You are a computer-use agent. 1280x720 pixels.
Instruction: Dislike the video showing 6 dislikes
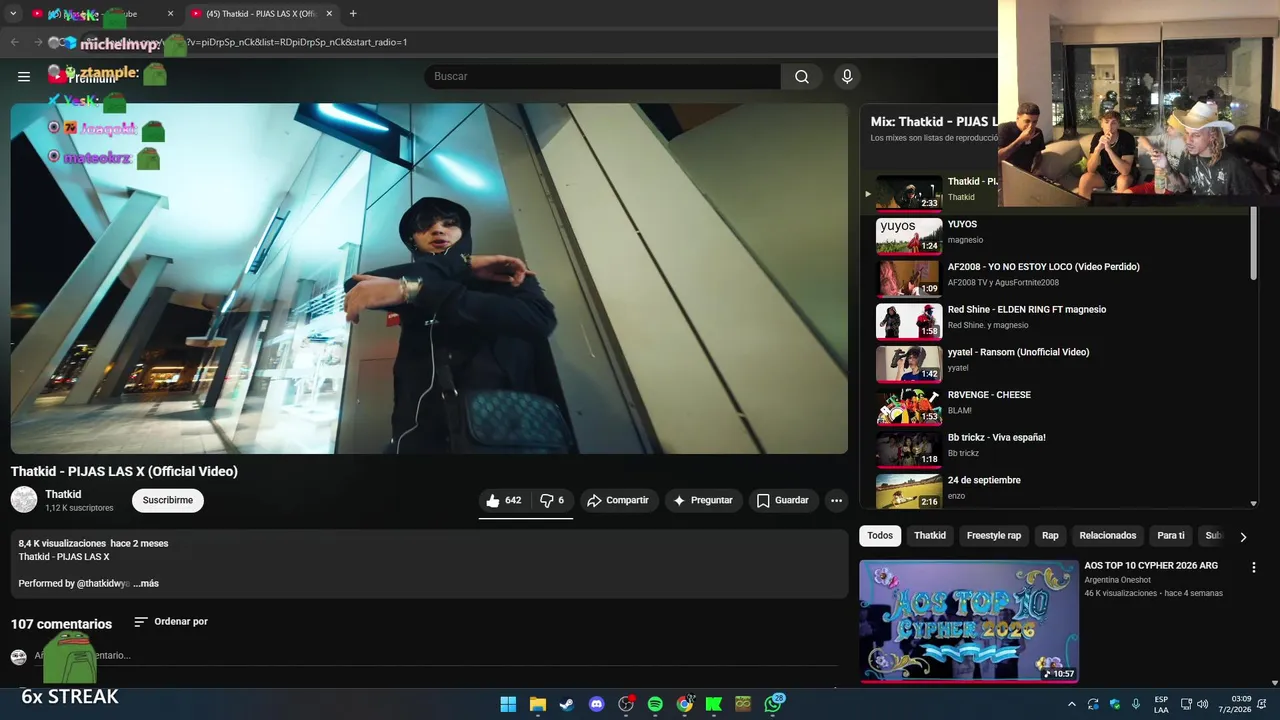click(x=552, y=500)
